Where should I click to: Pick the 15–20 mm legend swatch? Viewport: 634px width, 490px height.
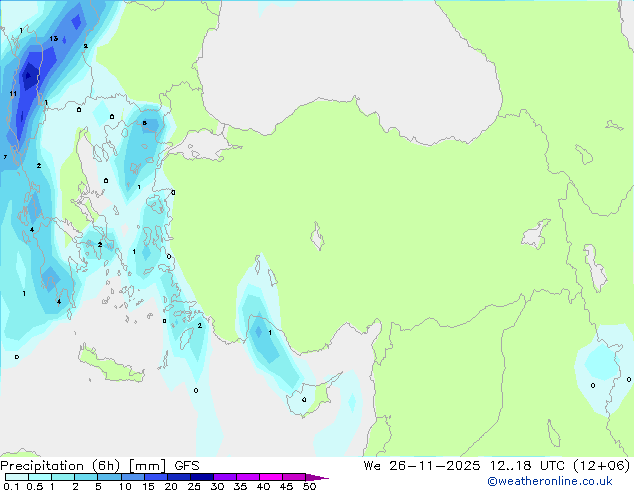click(156, 477)
